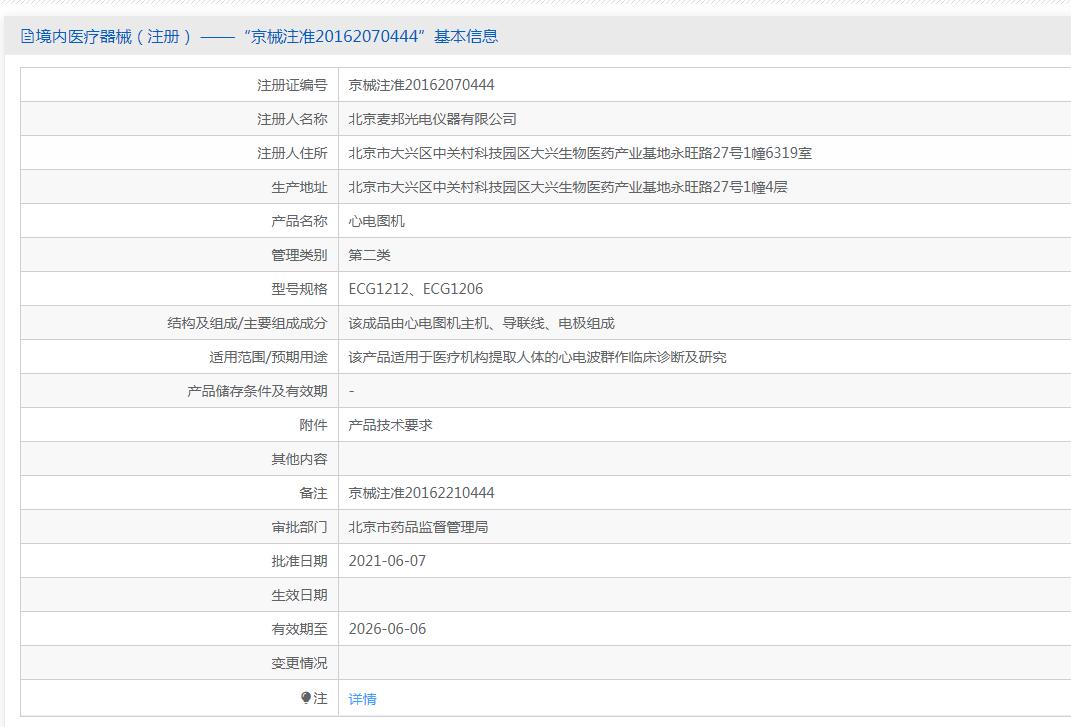Click composition text 该成品由心电图机主机、导联线、电极组成
The height and width of the screenshot is (727, 1071).
(x=482, y=323)
